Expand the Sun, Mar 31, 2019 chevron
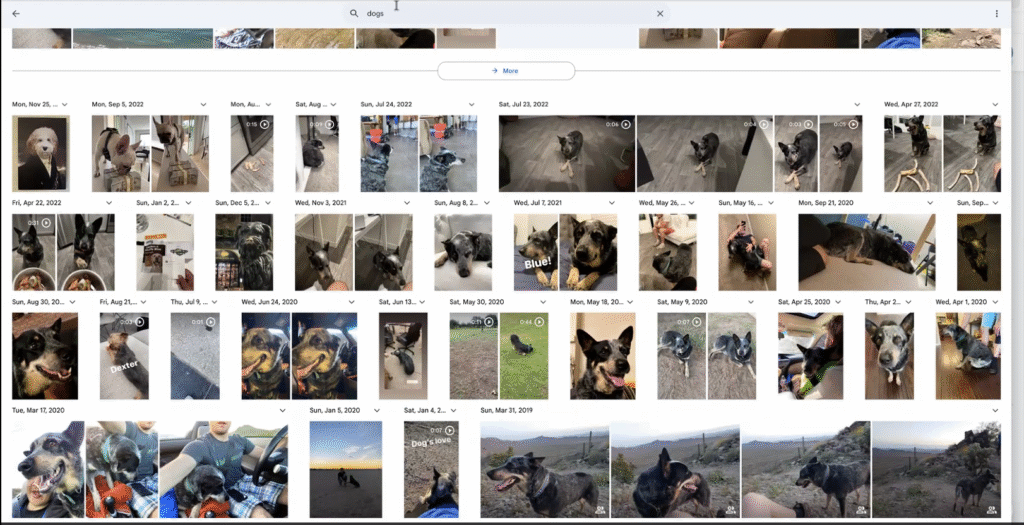The height and width of the screenshot is (525, 1024). (x=995, y=410)
